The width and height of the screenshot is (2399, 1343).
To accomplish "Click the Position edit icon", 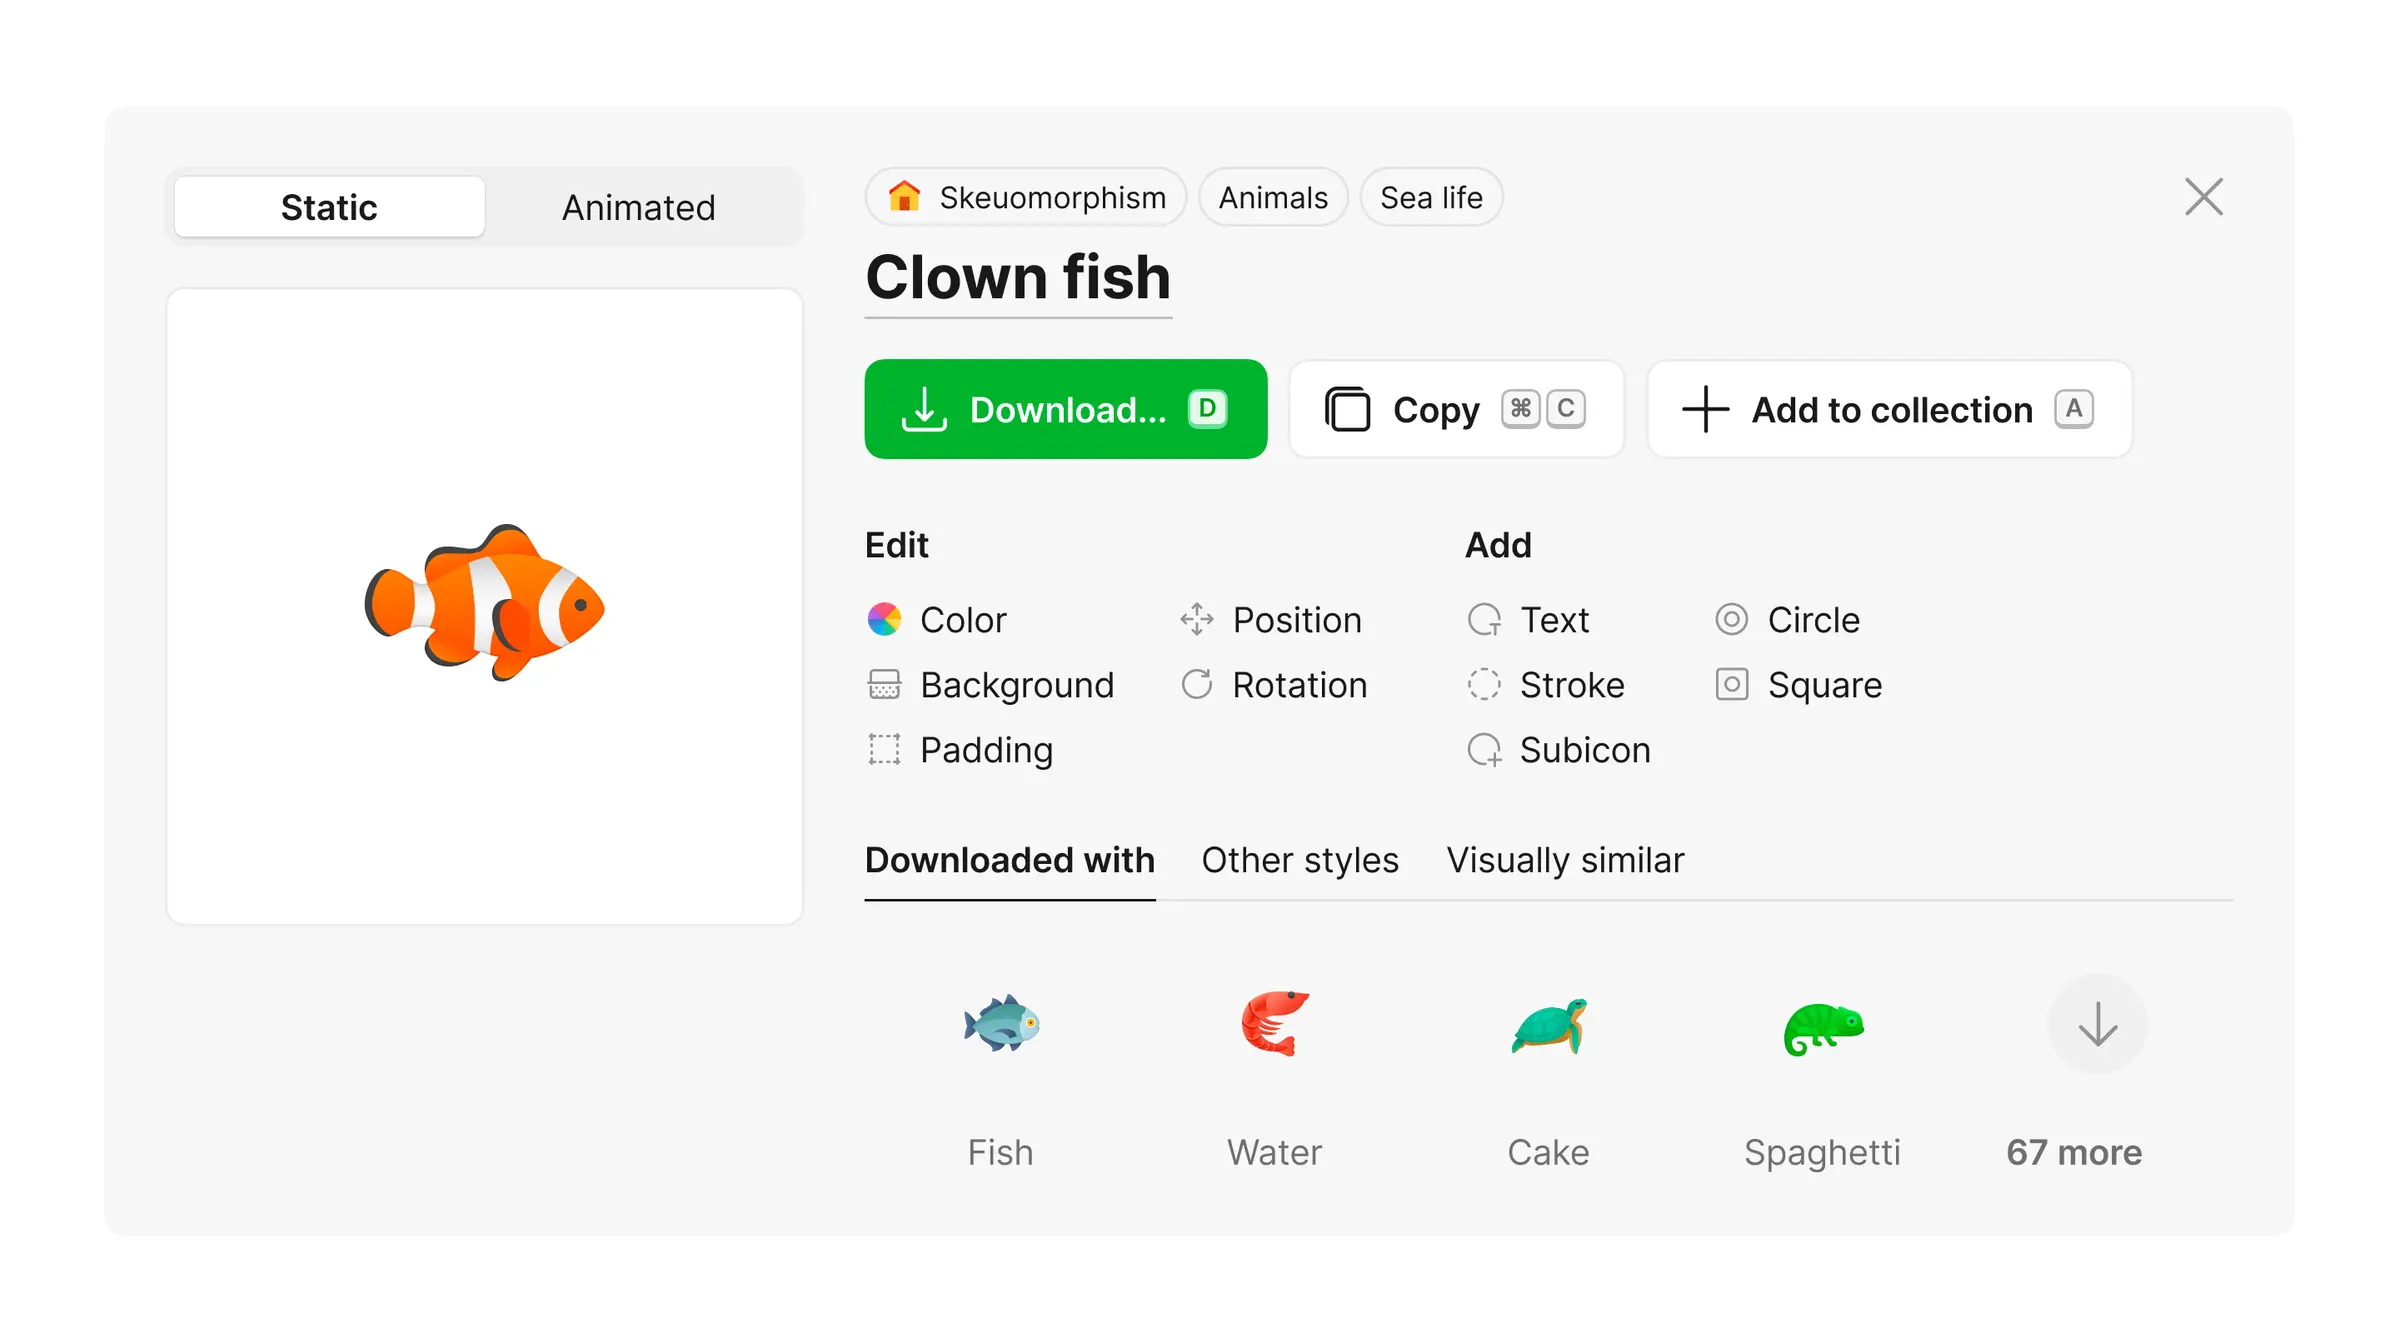I will point(1196,620).
